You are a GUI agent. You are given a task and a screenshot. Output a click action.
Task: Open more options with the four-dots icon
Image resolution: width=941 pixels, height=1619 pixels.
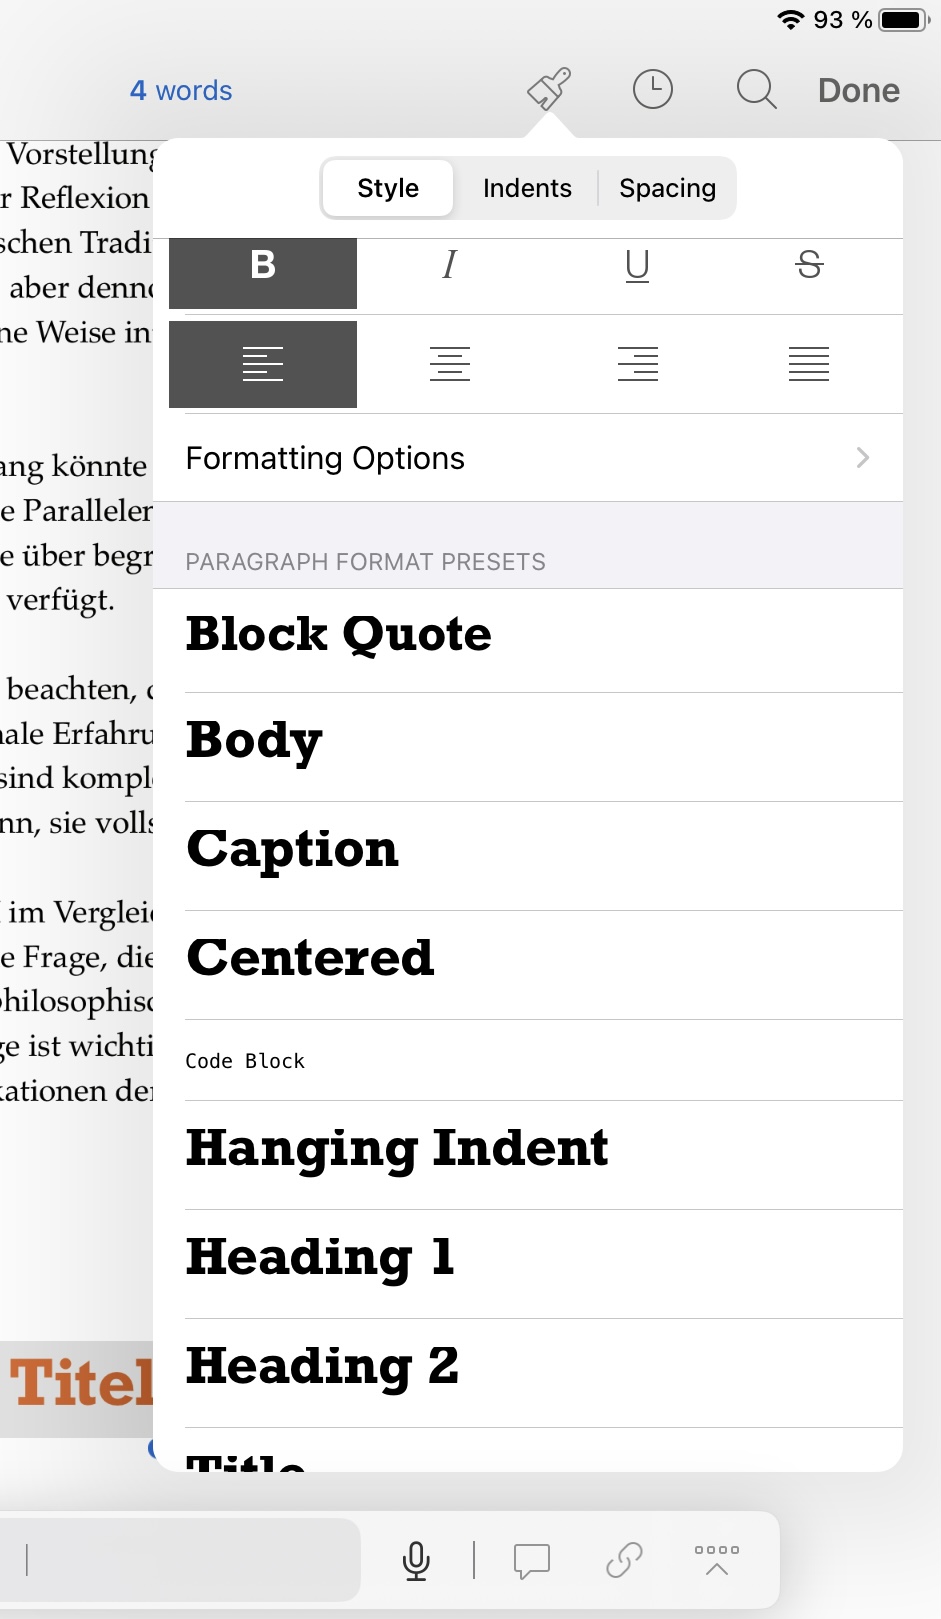point(716,1557)
